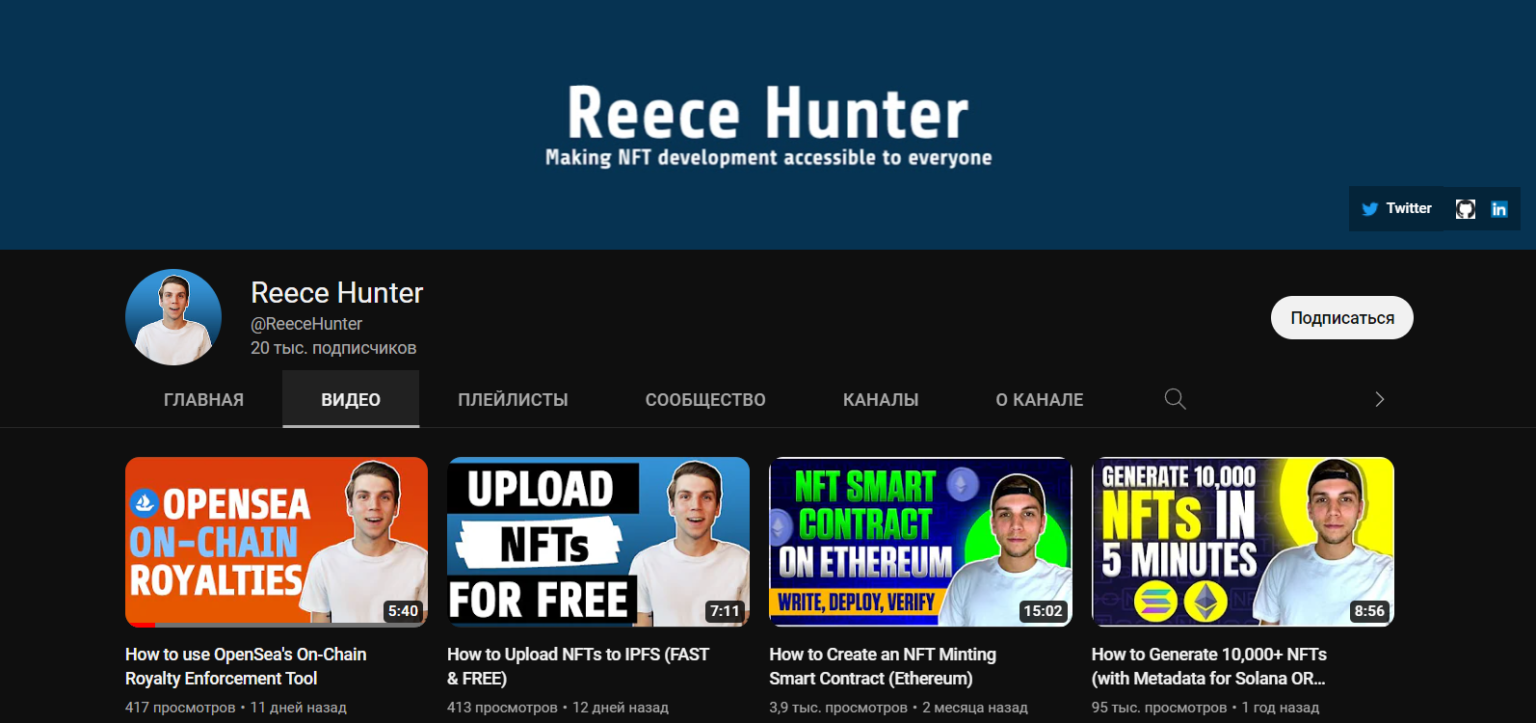1536x723 pixels.
Task: Click the 417 просмотров • 11 дней назад text
Action: (x=236, y=708)
